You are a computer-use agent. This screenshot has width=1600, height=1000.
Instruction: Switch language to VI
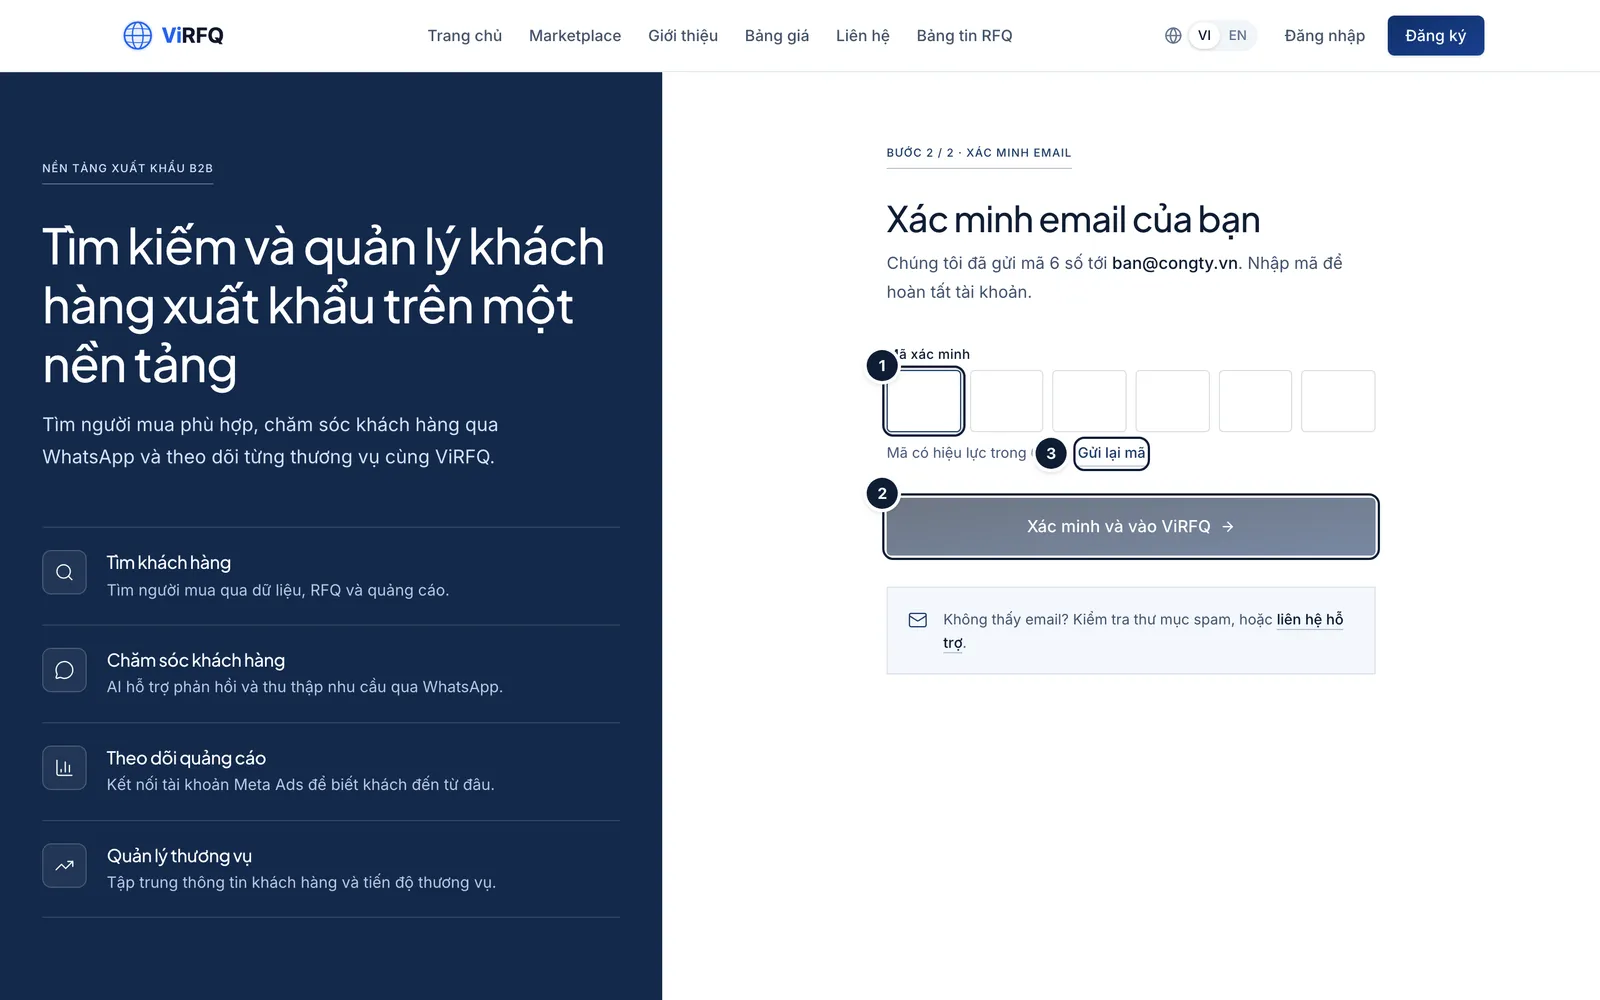coord(1204,36)
